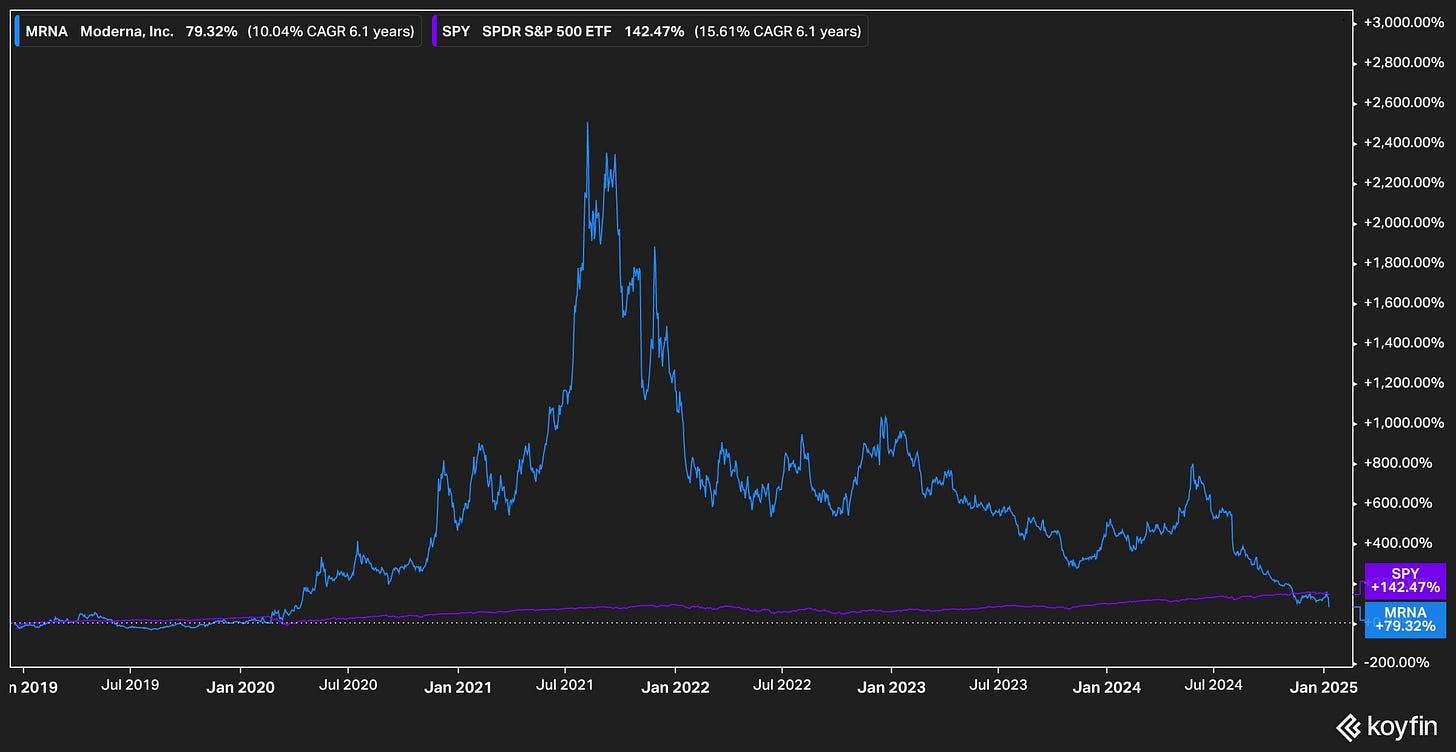Image resolution: width=1456 pixels, height=752 pixels.
Task: Click the +1,400.00% y-axis label
Action: pyautogui.click(x=1403, y=343)
